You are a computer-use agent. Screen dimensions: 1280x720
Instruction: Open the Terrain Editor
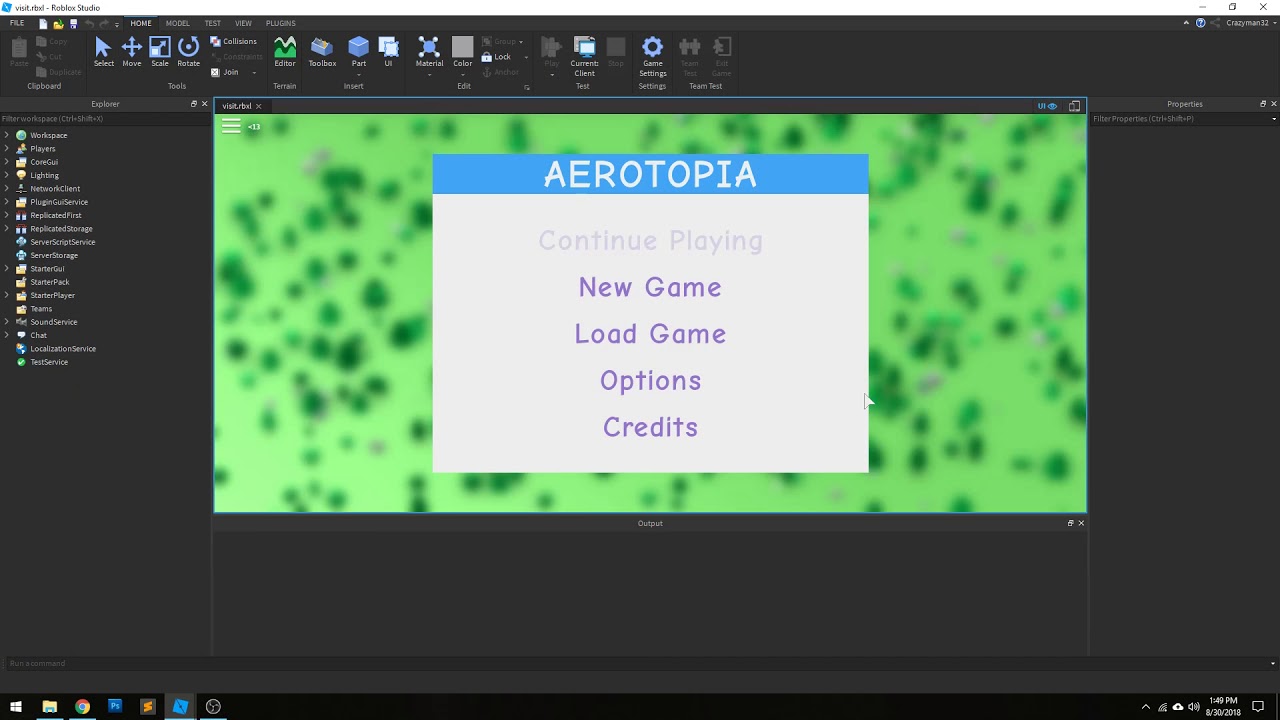click(x=285, y=52)
